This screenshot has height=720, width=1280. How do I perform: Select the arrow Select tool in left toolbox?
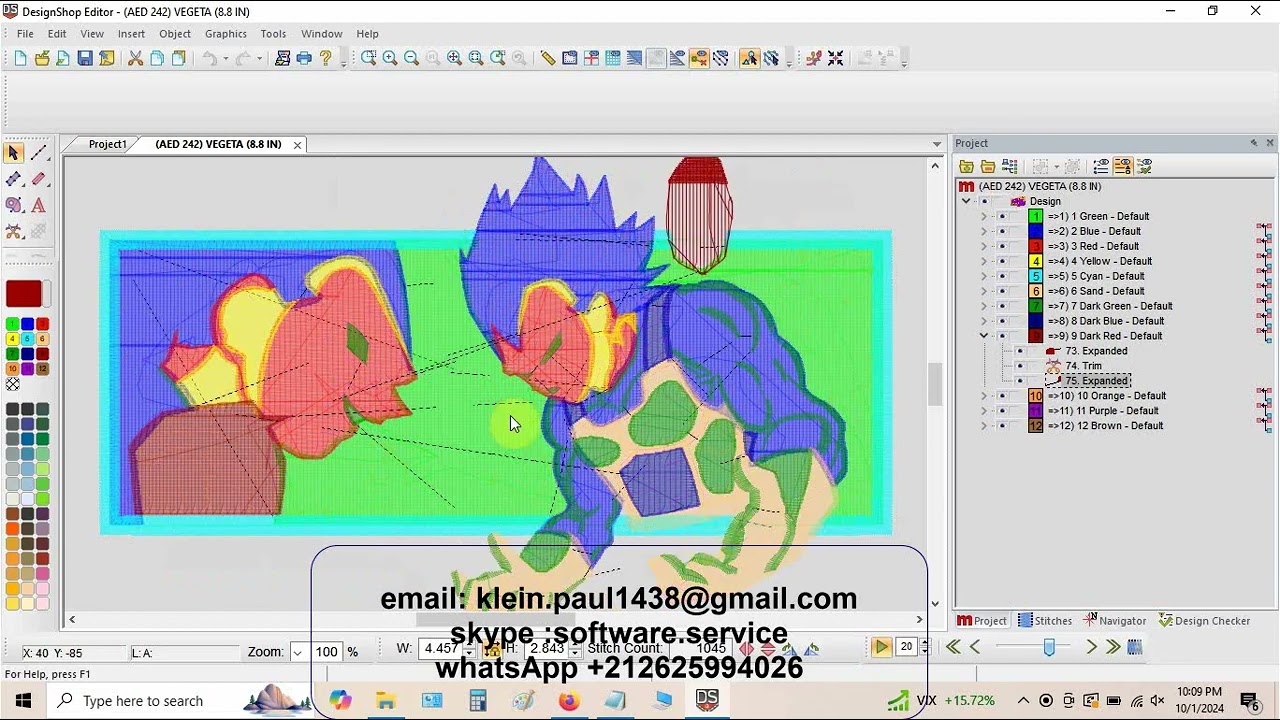coord(14,153)
